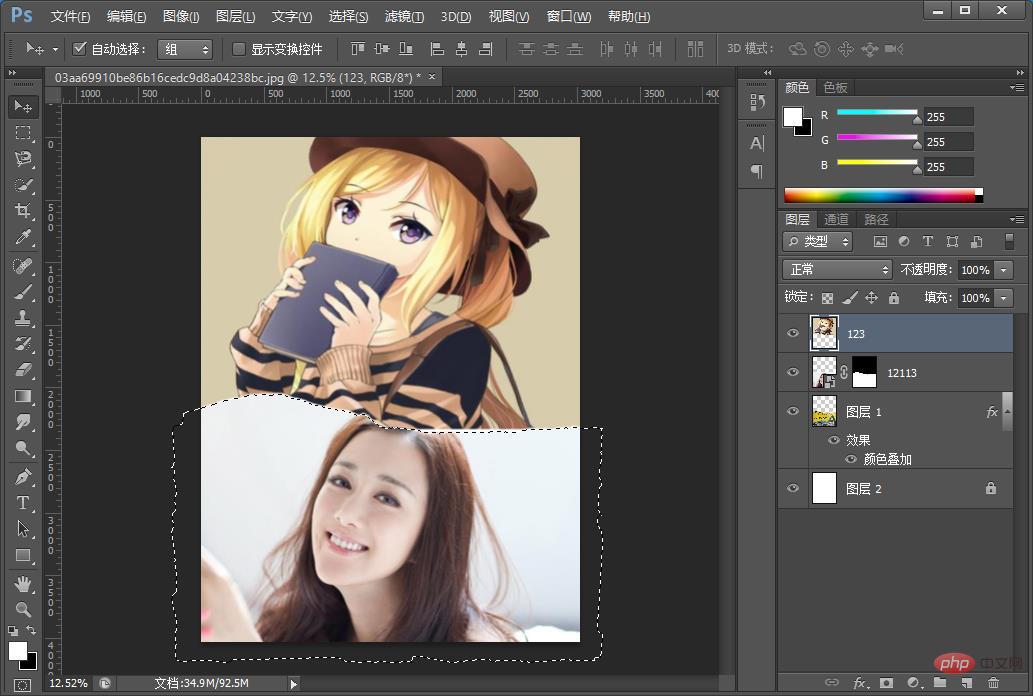
Task: Hide the 123 layer
Action: 793,333
